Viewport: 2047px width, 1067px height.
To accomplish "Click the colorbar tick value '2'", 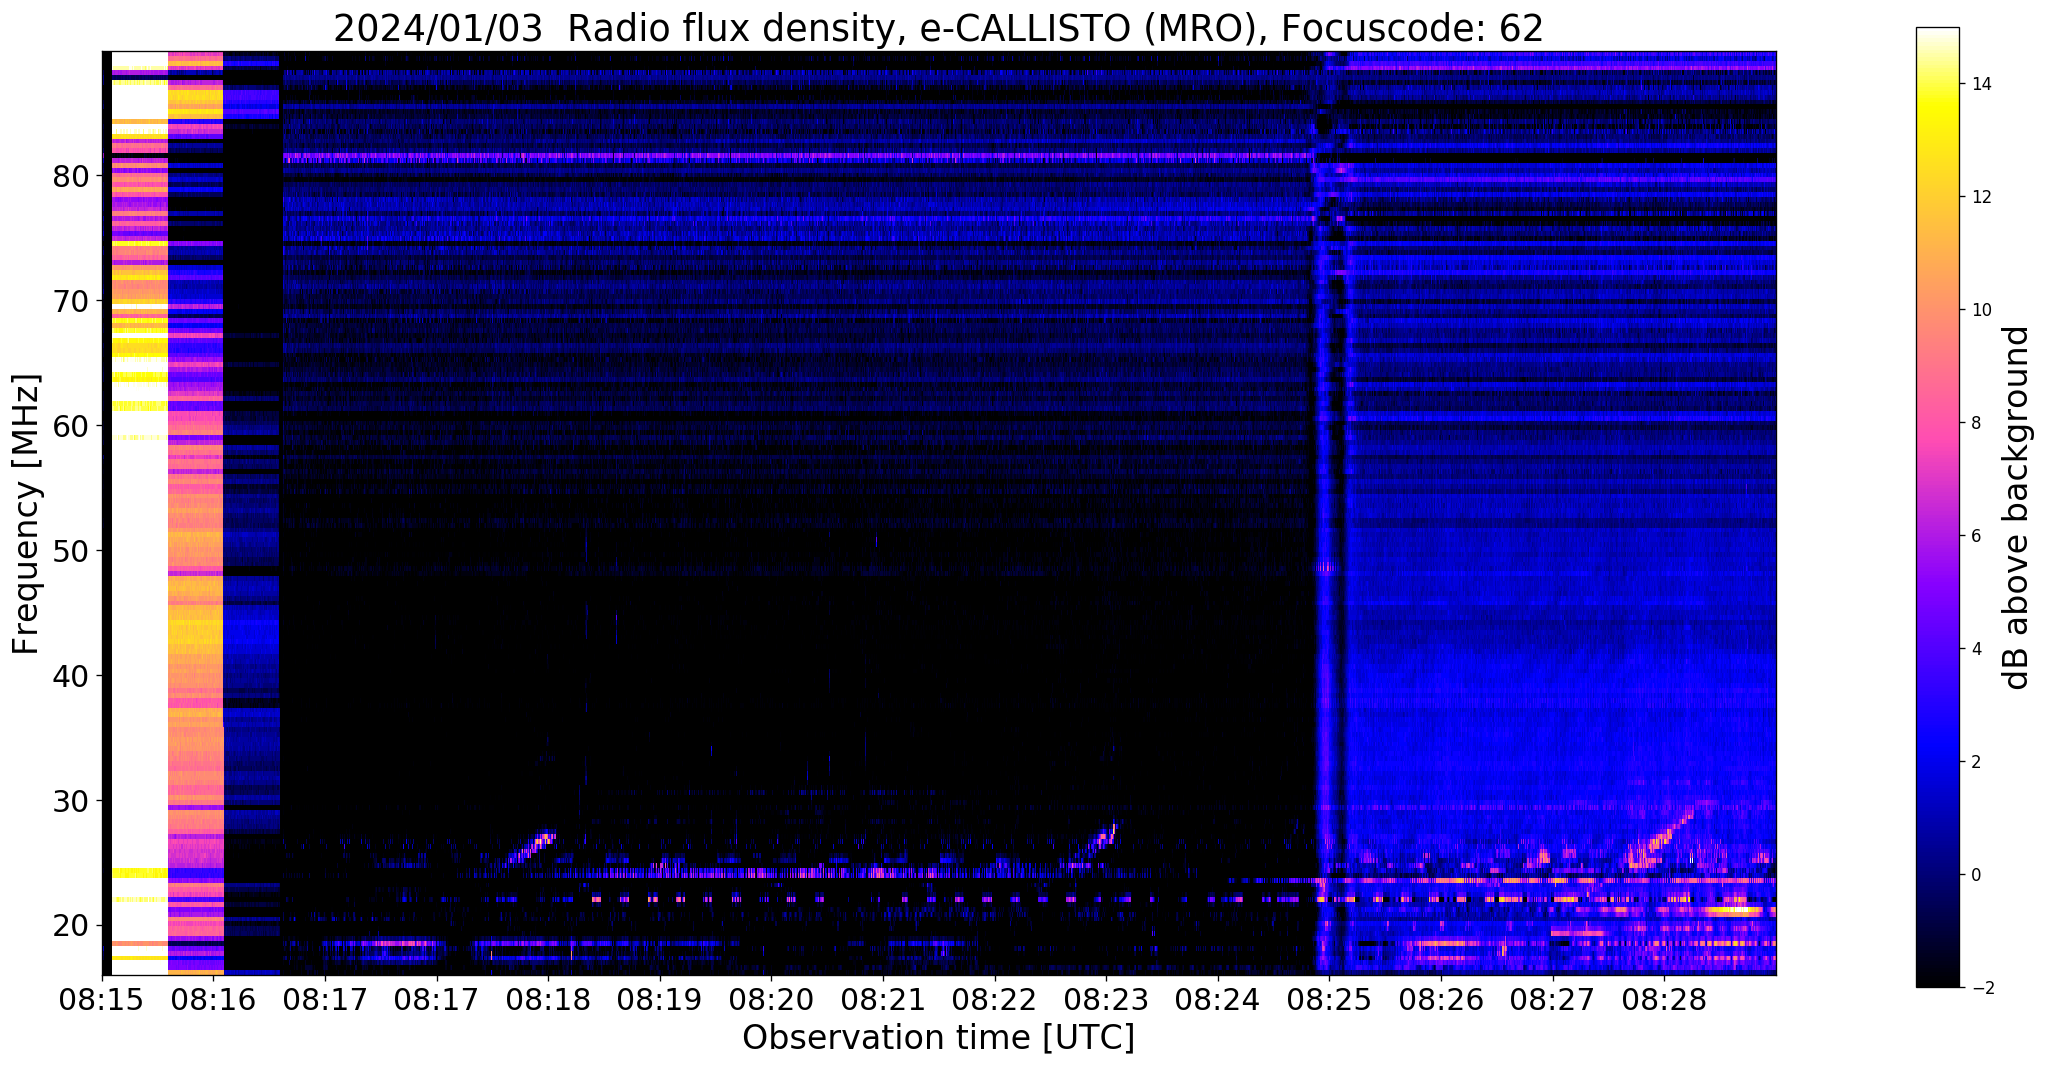I will tap(1975, 762).
